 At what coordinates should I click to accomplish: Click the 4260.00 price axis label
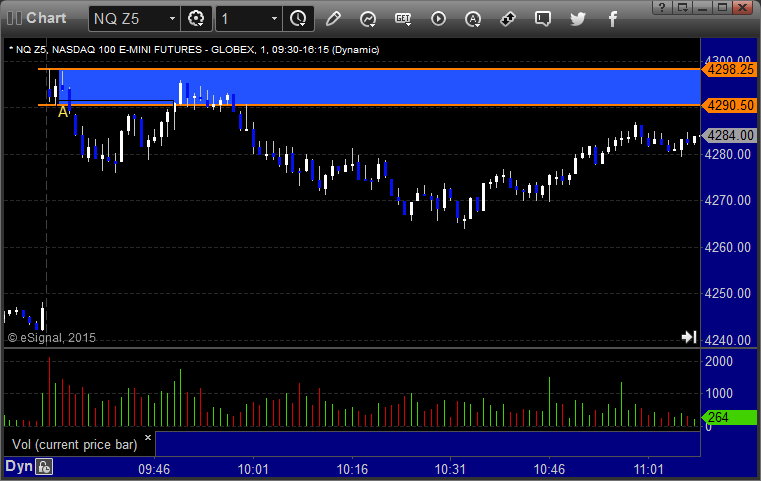(x=728, y=247)
